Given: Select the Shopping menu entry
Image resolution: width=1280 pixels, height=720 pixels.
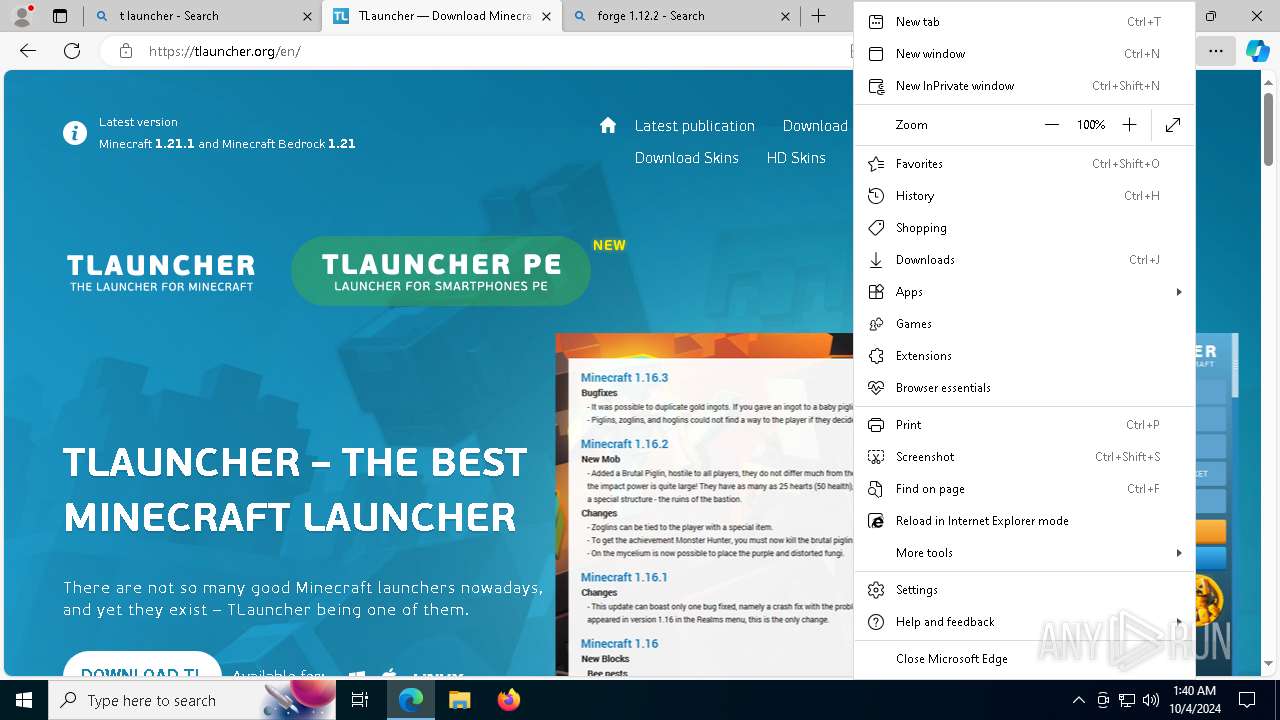Looking at the screenshot, I should pyautogui.click(x=1024, y=228).
